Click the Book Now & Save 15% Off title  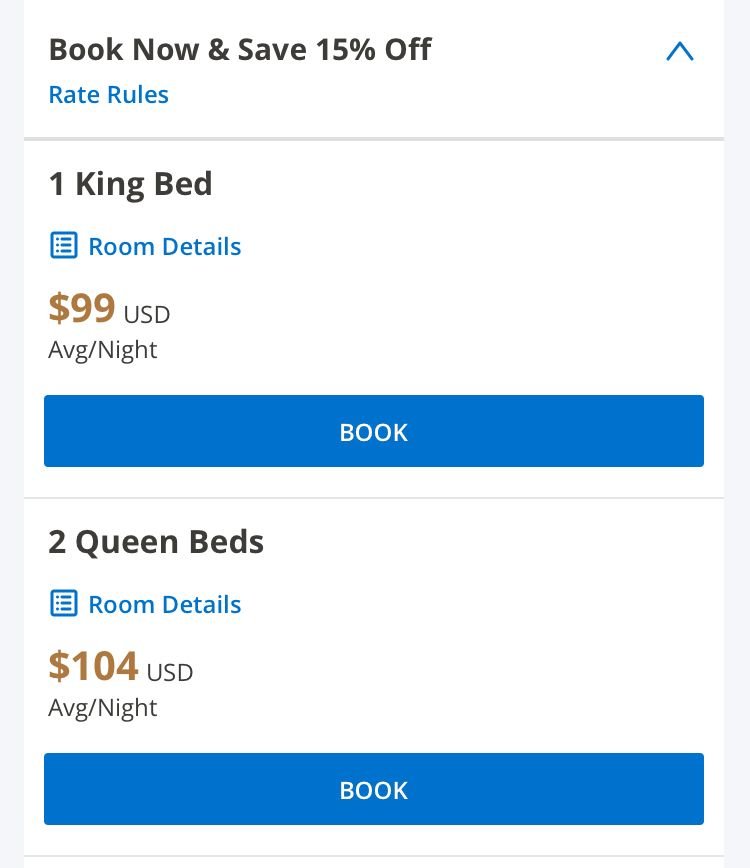240,50
